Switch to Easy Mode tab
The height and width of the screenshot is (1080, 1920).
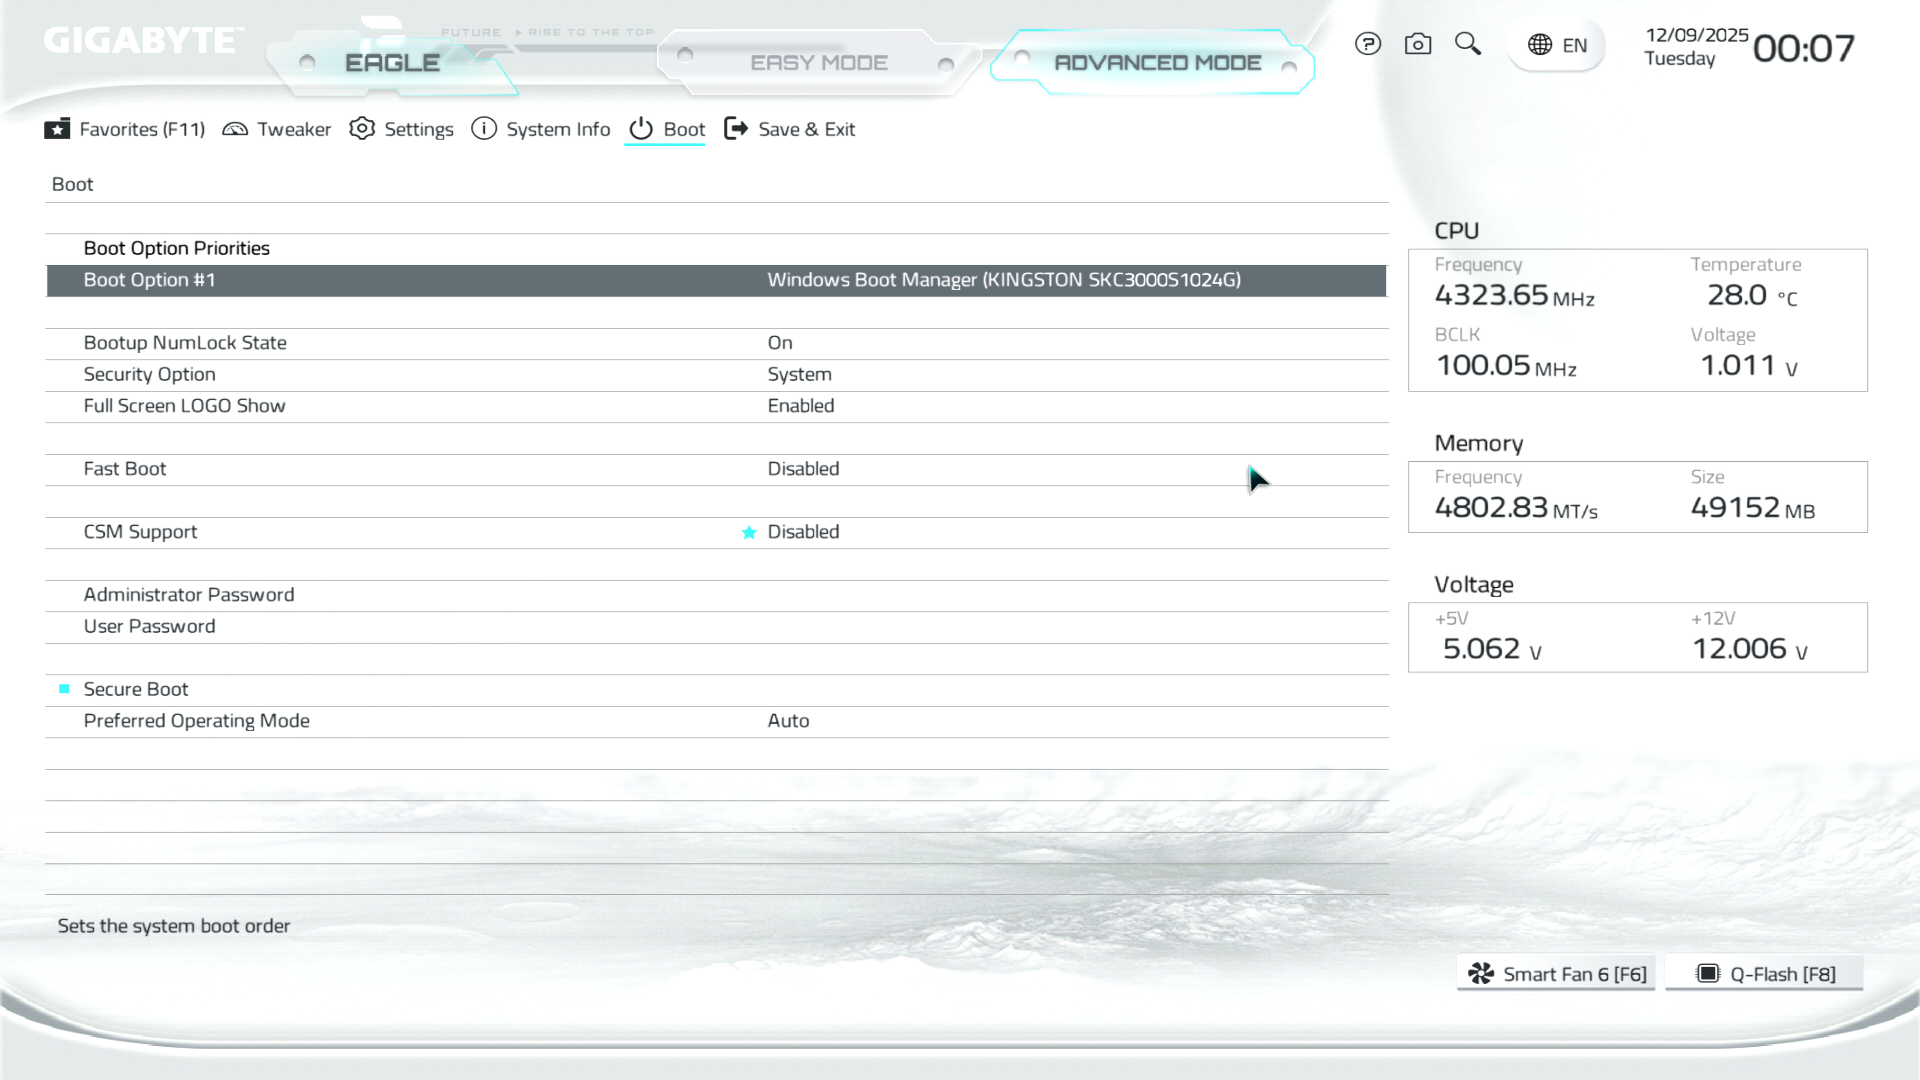(x=818, y=63)
